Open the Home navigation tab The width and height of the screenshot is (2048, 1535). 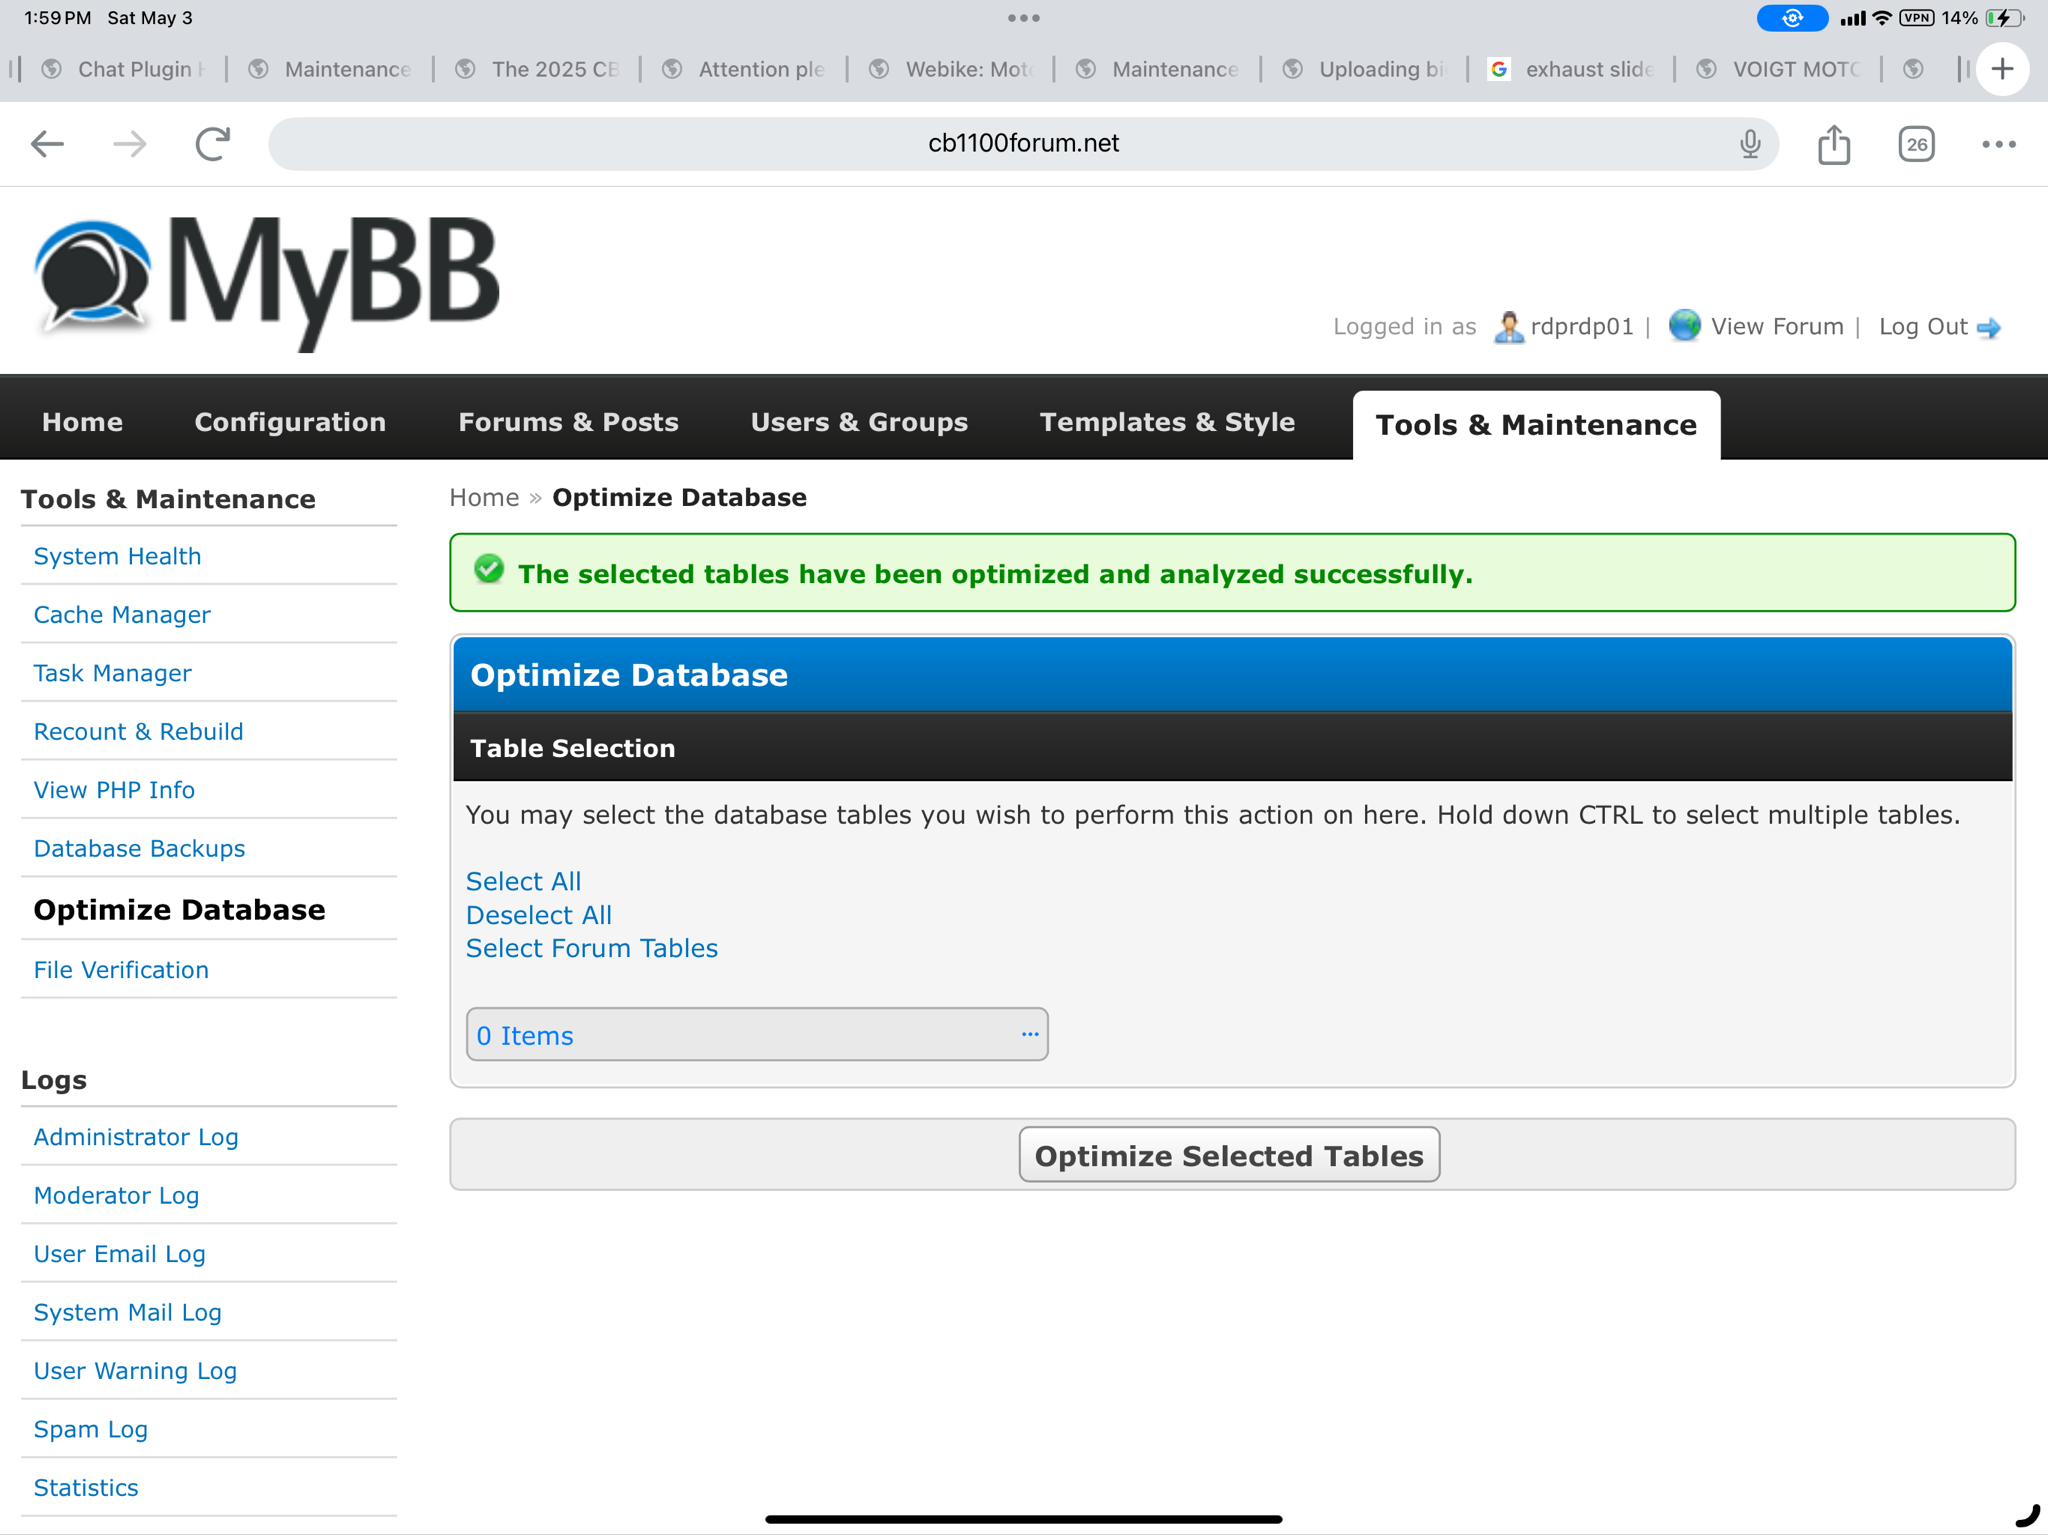click(82, 422)
